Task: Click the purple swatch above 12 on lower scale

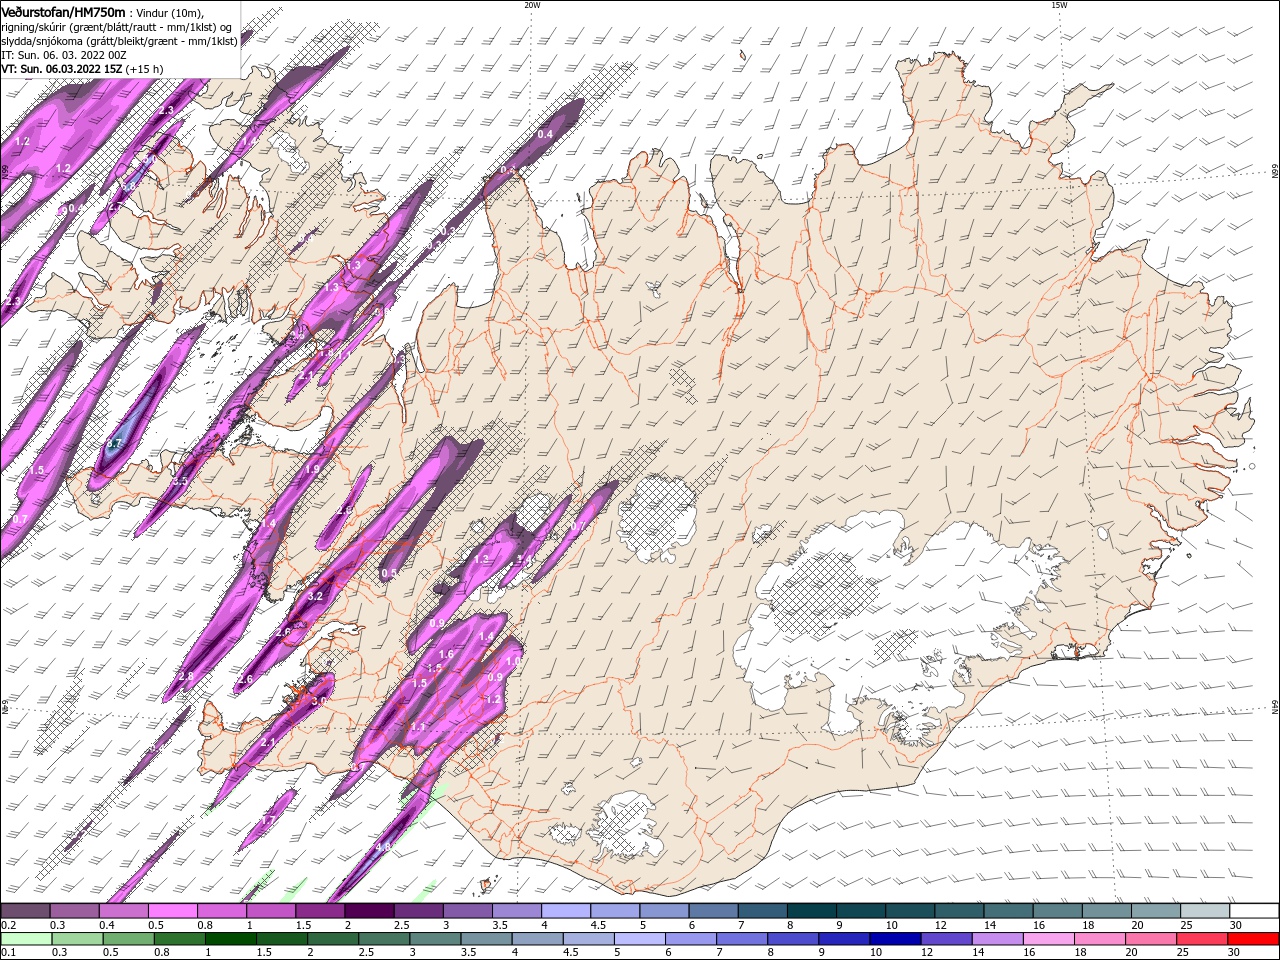Action: 947,939
